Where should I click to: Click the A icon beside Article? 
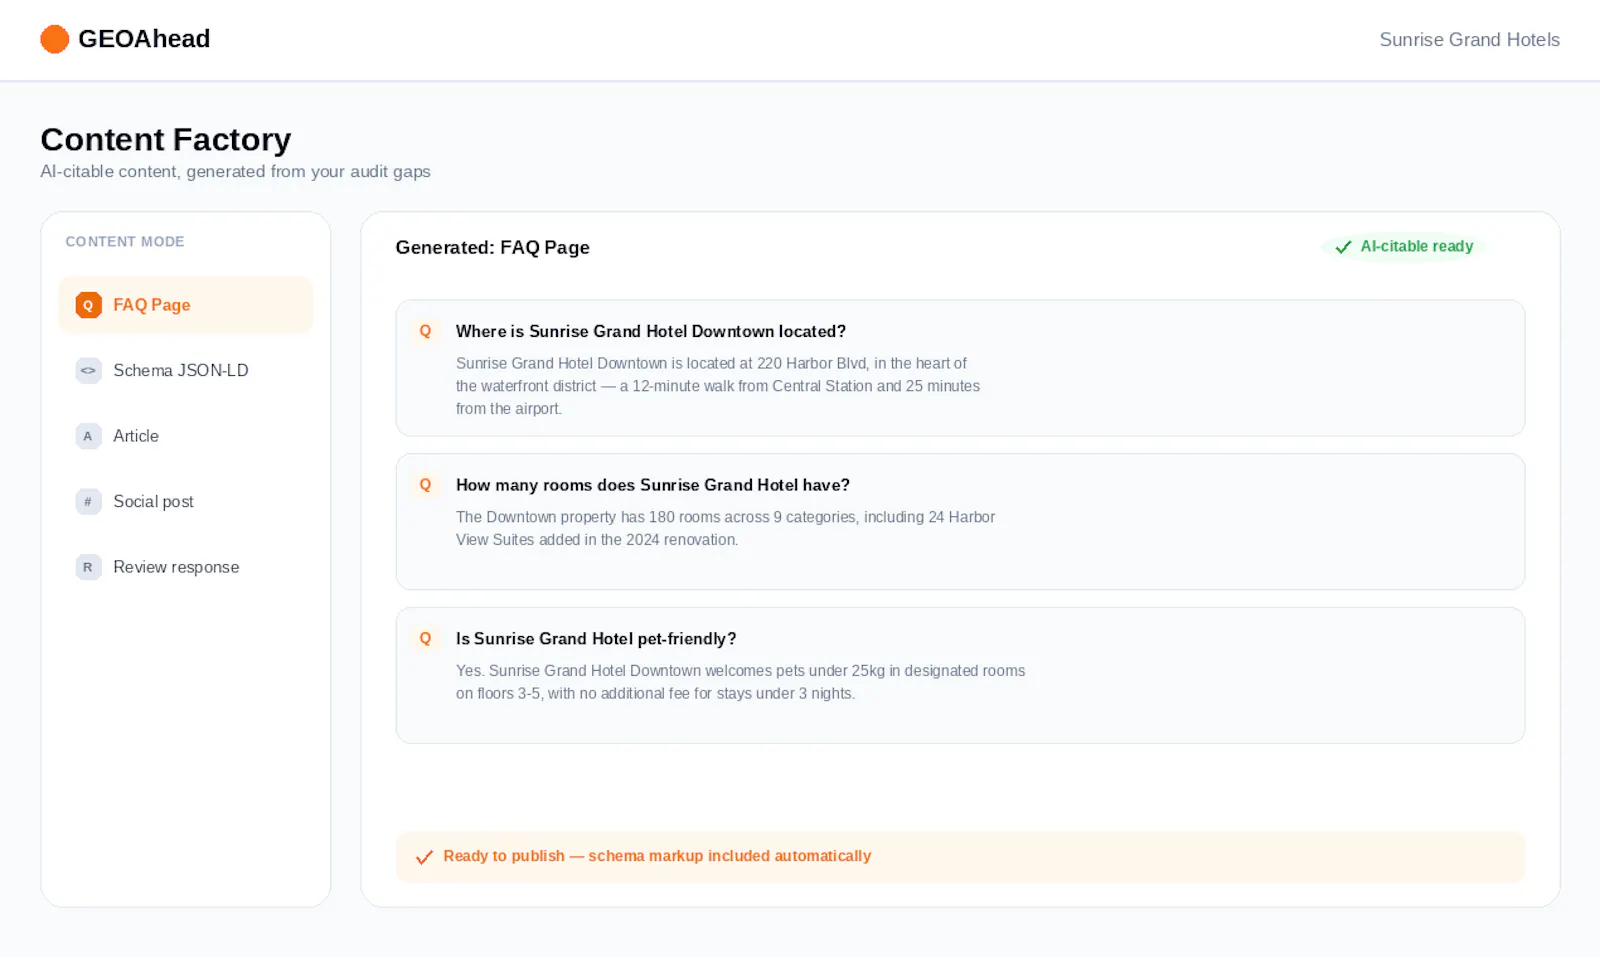point(88,436)
